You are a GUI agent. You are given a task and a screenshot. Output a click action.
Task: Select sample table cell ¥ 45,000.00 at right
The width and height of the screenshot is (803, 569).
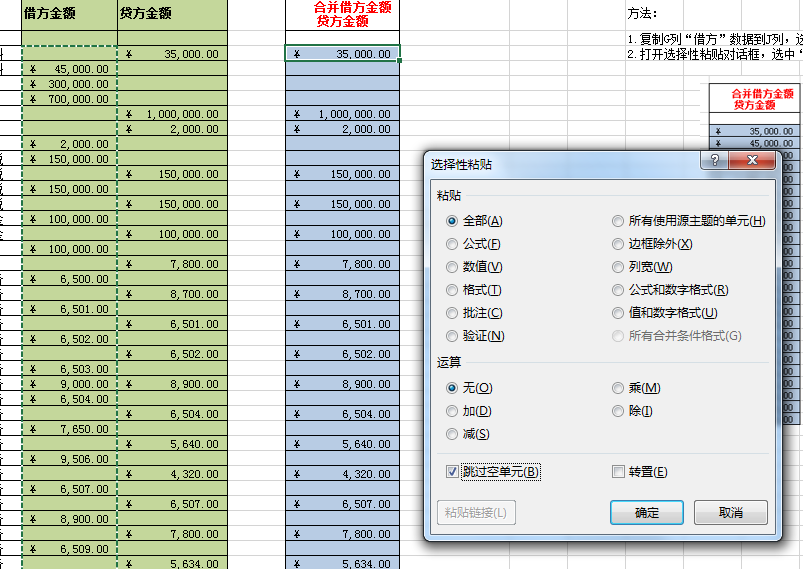[x=755, y=143]
